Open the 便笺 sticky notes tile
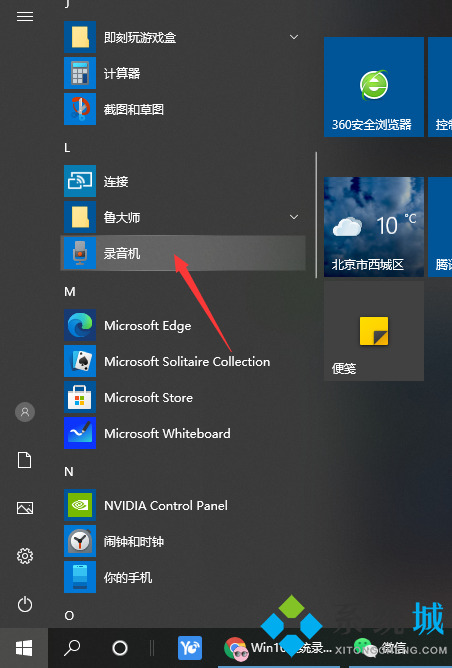 pyautogui.click(x=374, y=331)
